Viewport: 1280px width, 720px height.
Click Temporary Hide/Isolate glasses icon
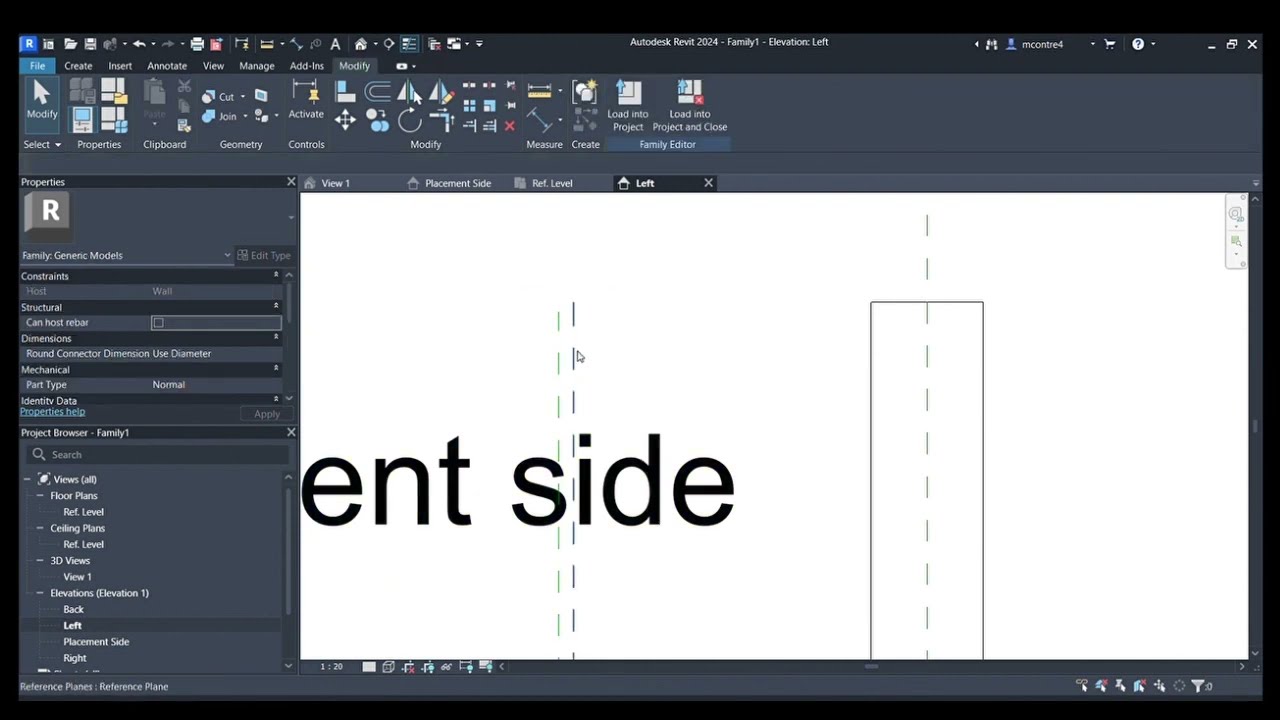[x=446, y=667]
